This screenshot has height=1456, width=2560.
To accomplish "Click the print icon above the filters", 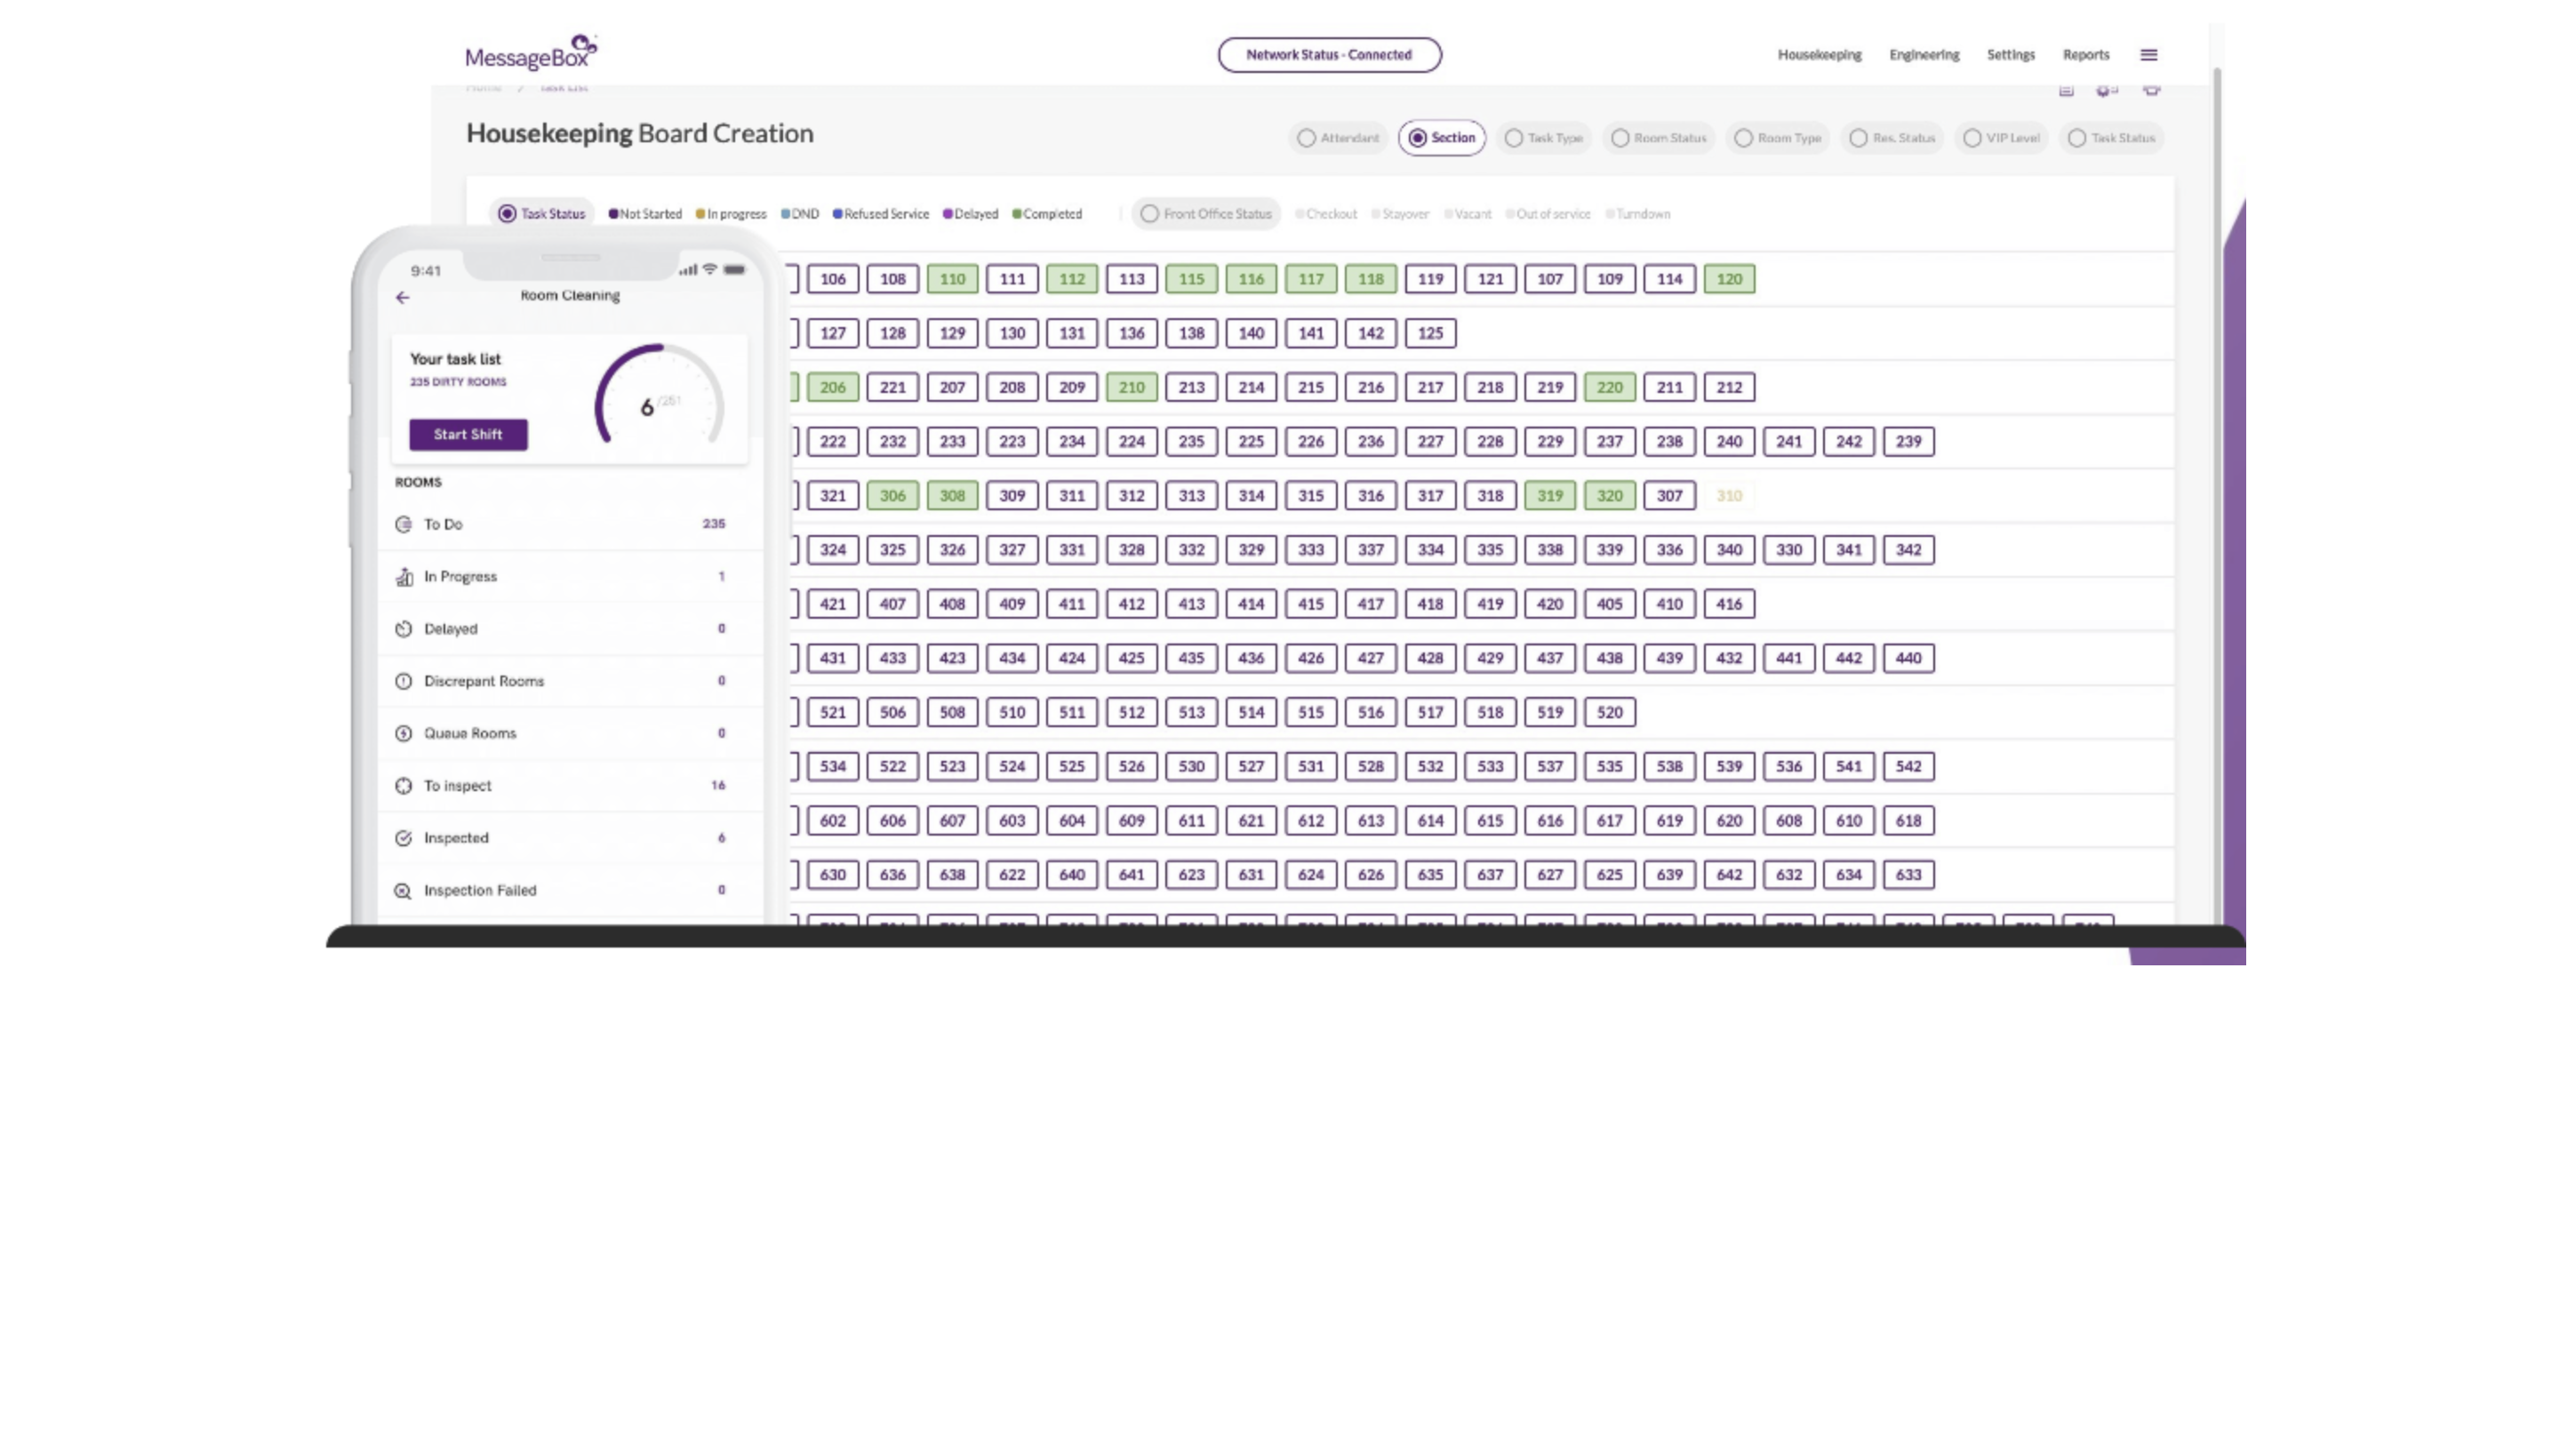I will pyautogui.click(x=2151, y=90).
